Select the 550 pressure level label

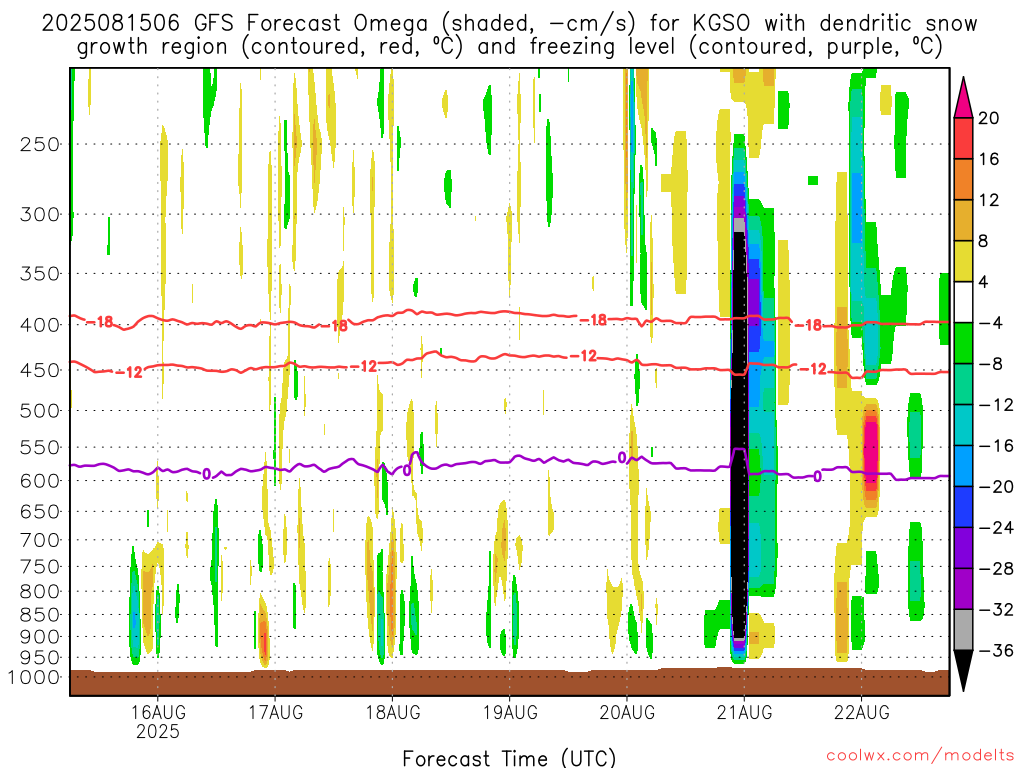coord(39,447)
